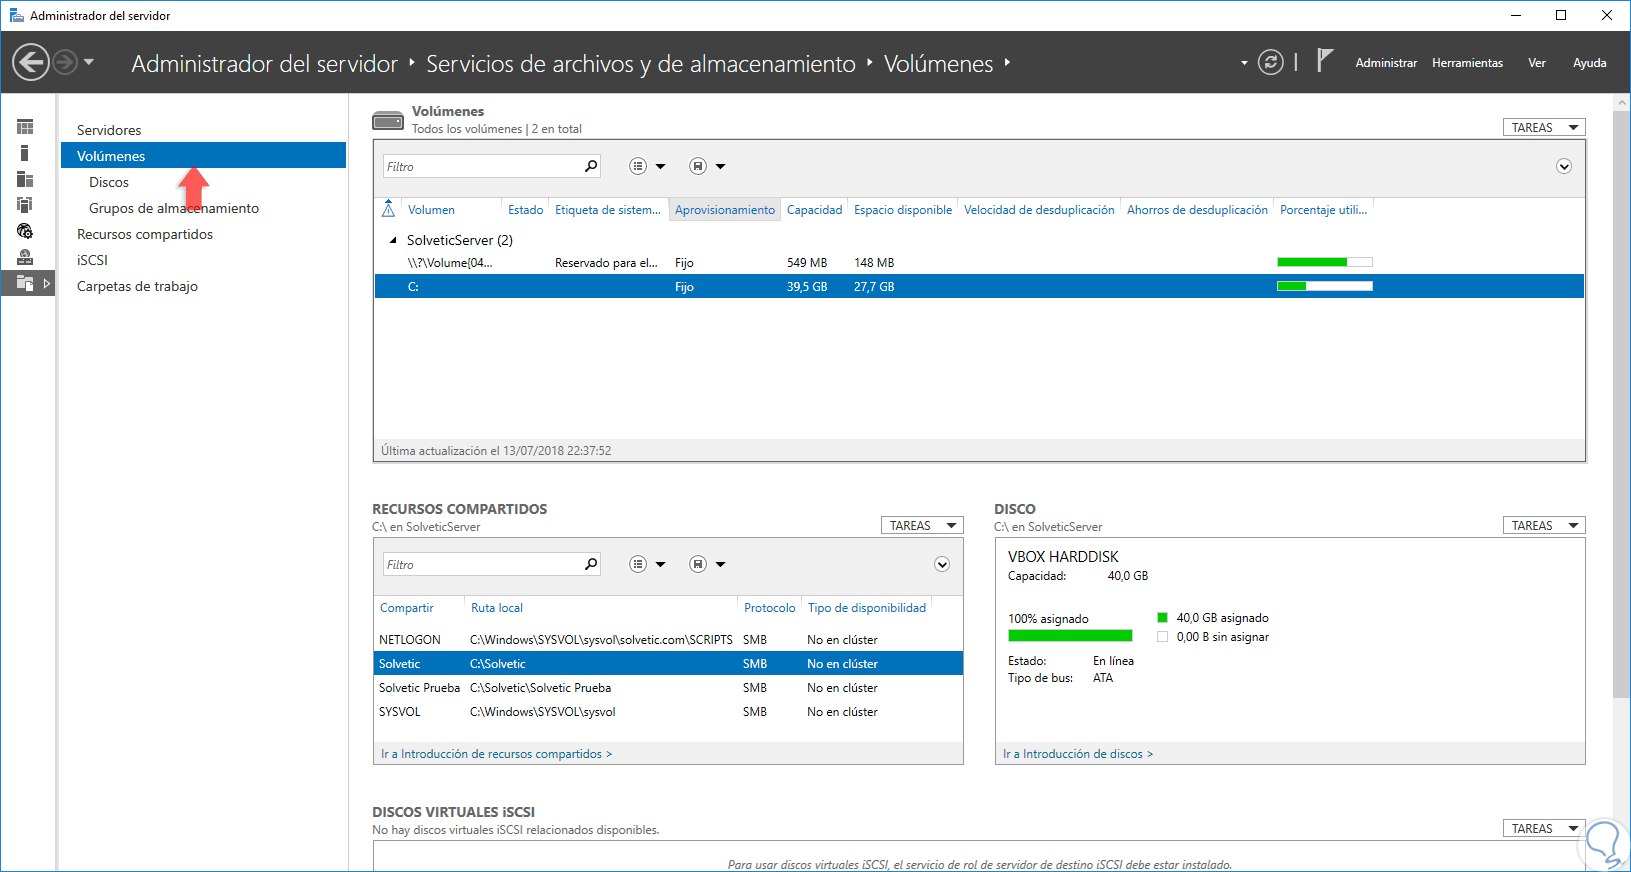Expand the Volúmenes filter criteria chevron
Viewport: 1631px width, 872px height.
coord(1564,166)
